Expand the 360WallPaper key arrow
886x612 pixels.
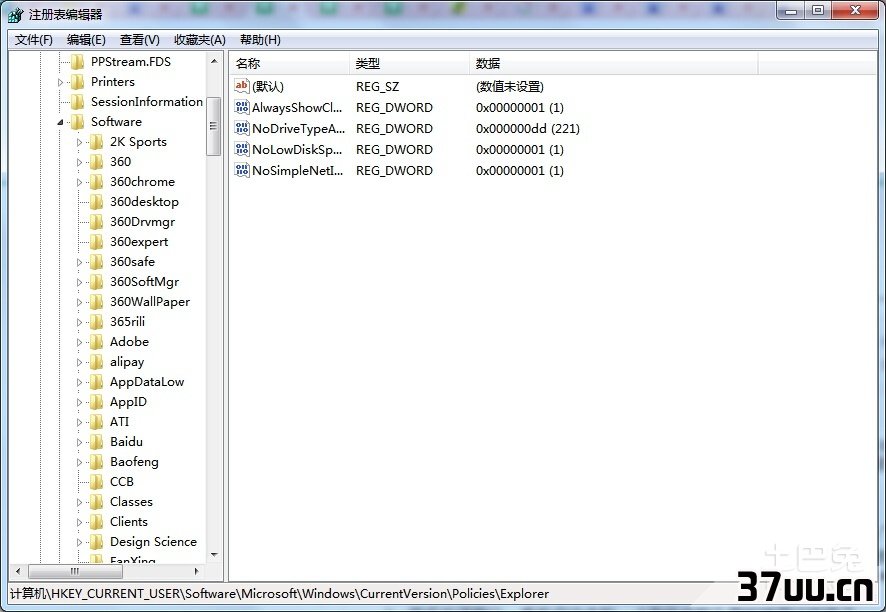pos(79,302)
